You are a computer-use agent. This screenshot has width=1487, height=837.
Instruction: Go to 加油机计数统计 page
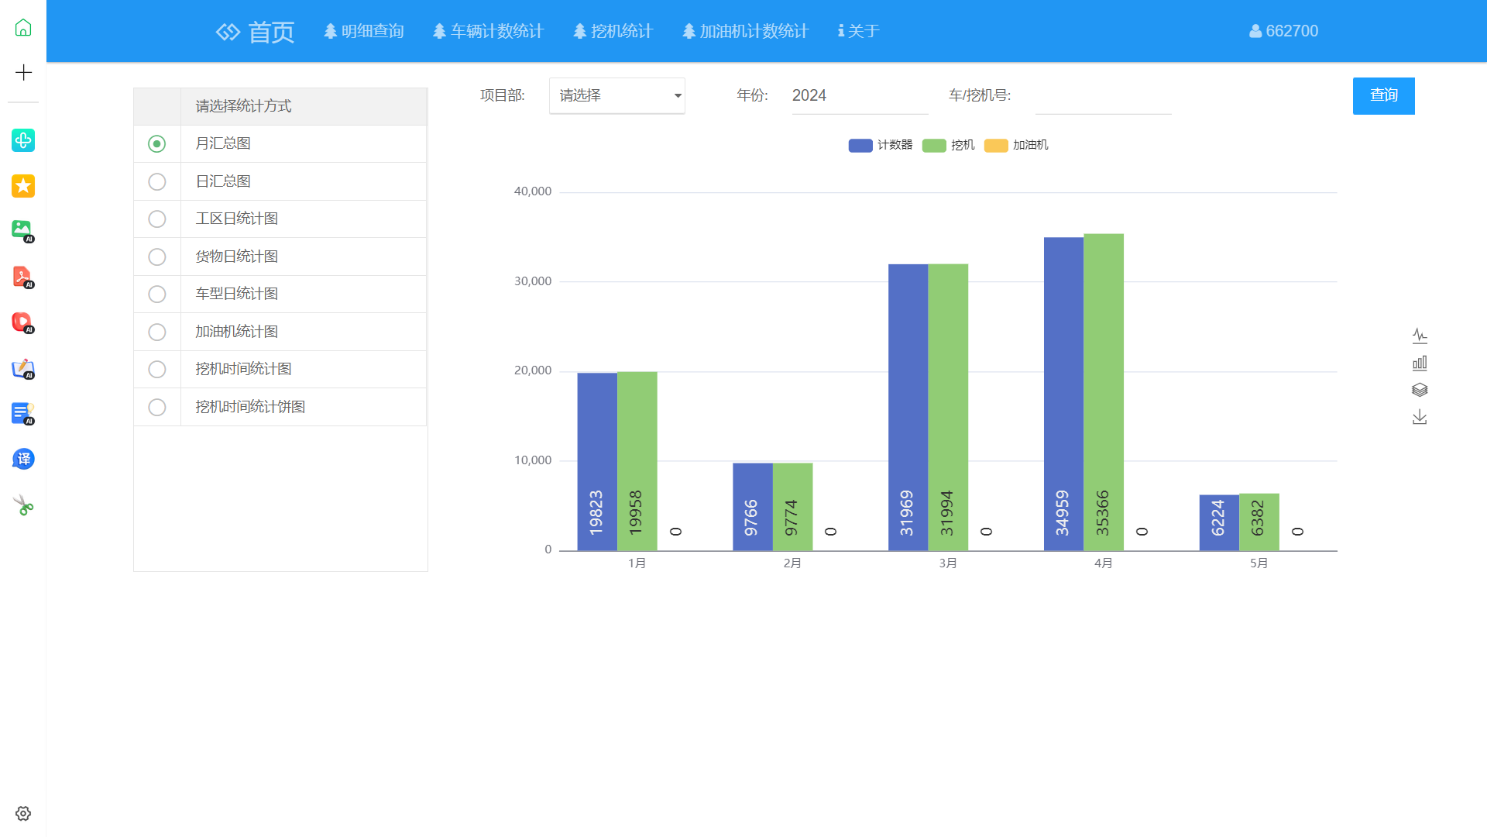pyautogui.click(x=744, y=31)
